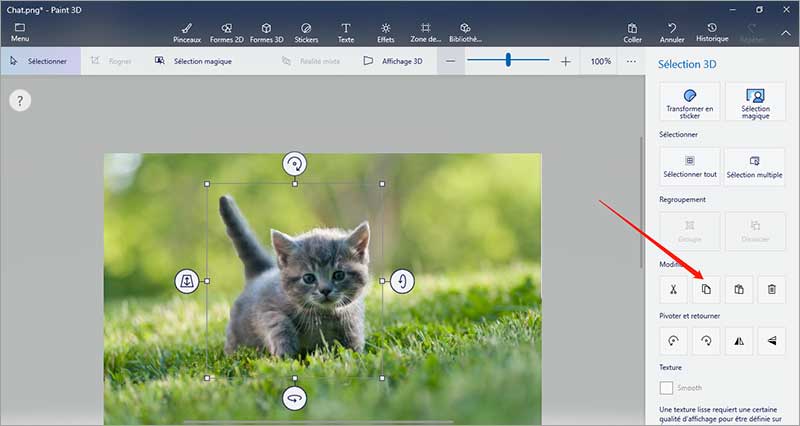Open the more options ellipsis menu
The height and width of the screenshot is (426, 800).
pos(631,61)
